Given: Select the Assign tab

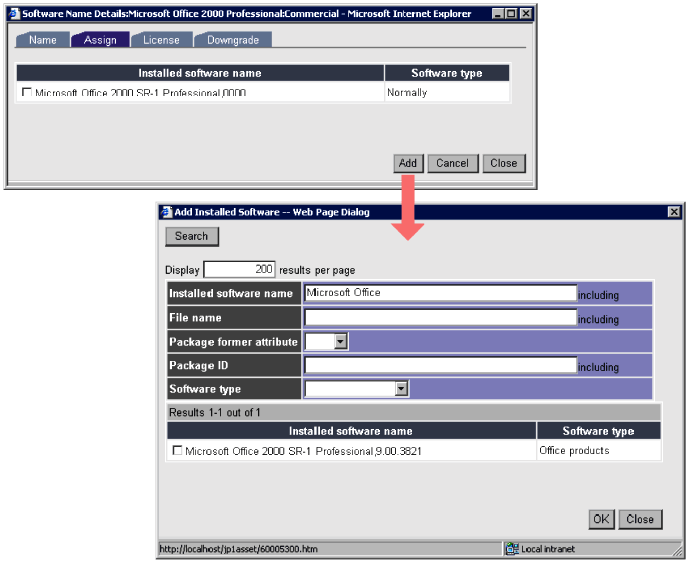Looking at the screenshot, I should tap(100, 40).
